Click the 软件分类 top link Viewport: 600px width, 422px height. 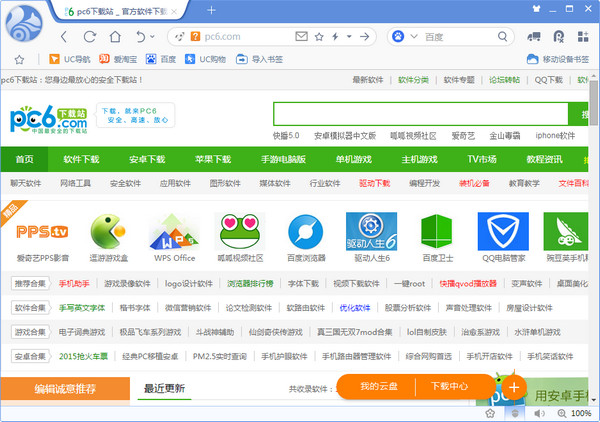(x=413, y=80)
